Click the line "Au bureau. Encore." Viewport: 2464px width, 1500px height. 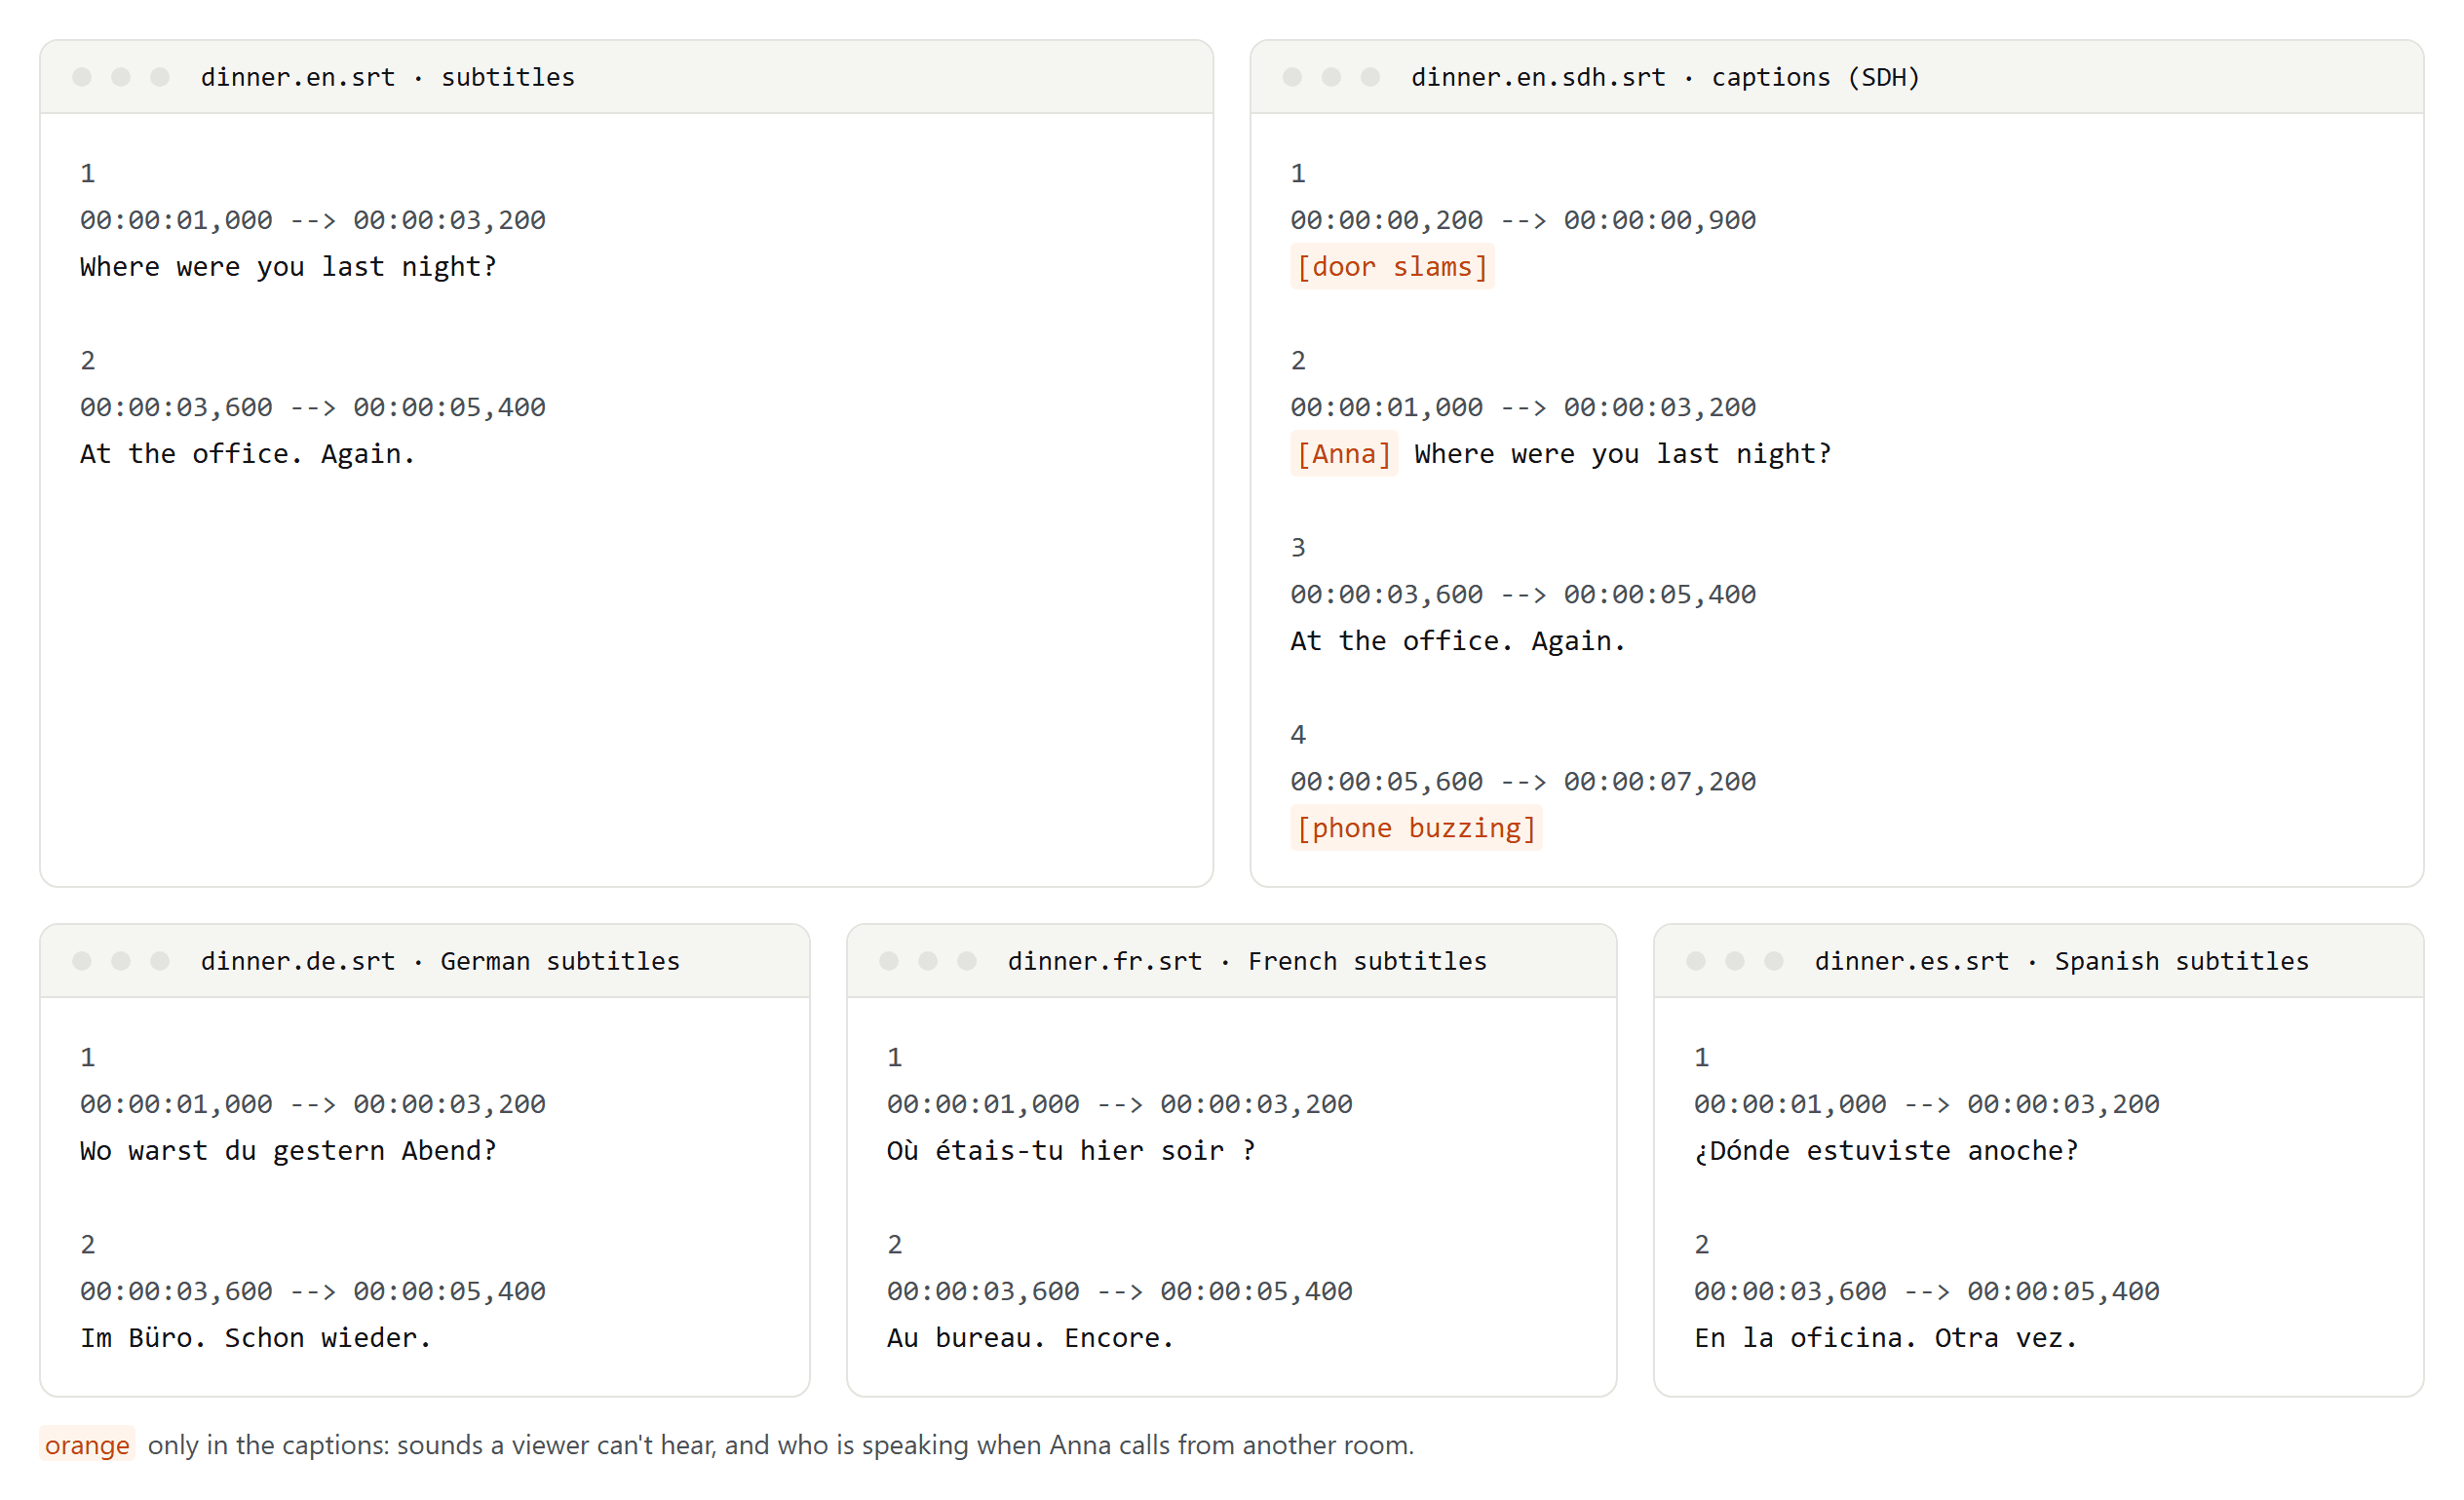(1030, 1338)
